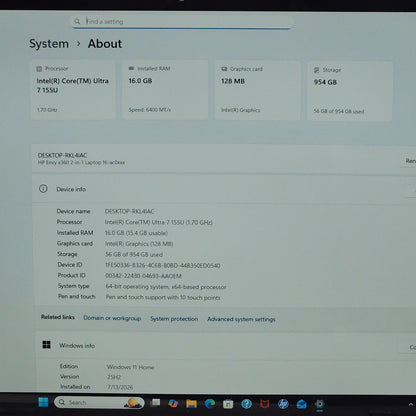416x416 pixels.
Task: Open the Windows Start menu
Action: (x=43, y=402)
